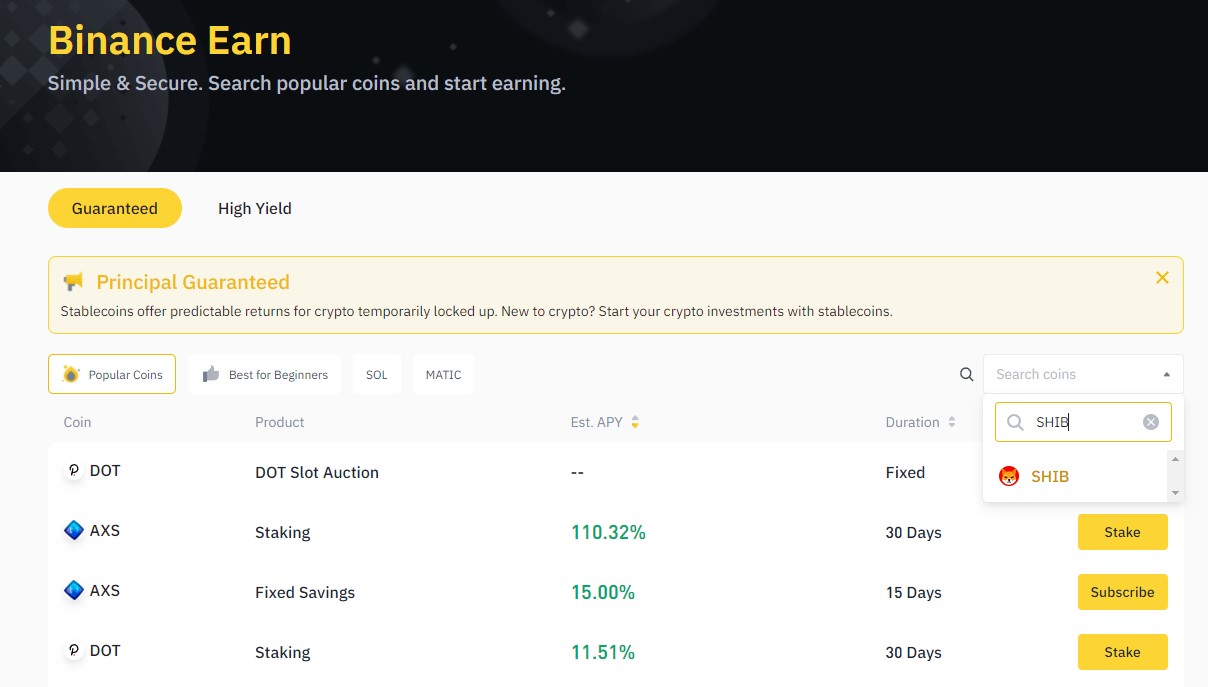The height and width of the screenshot is (687, 1208).
Task: Click the AXS logo in Fixed Savings row
Action: pos(73,591)
